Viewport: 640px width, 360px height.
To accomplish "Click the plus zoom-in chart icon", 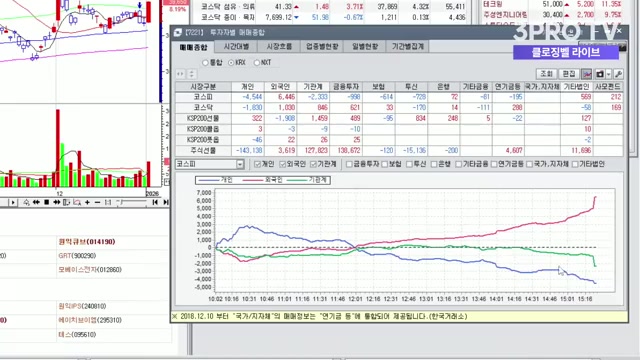I will 87,202.
